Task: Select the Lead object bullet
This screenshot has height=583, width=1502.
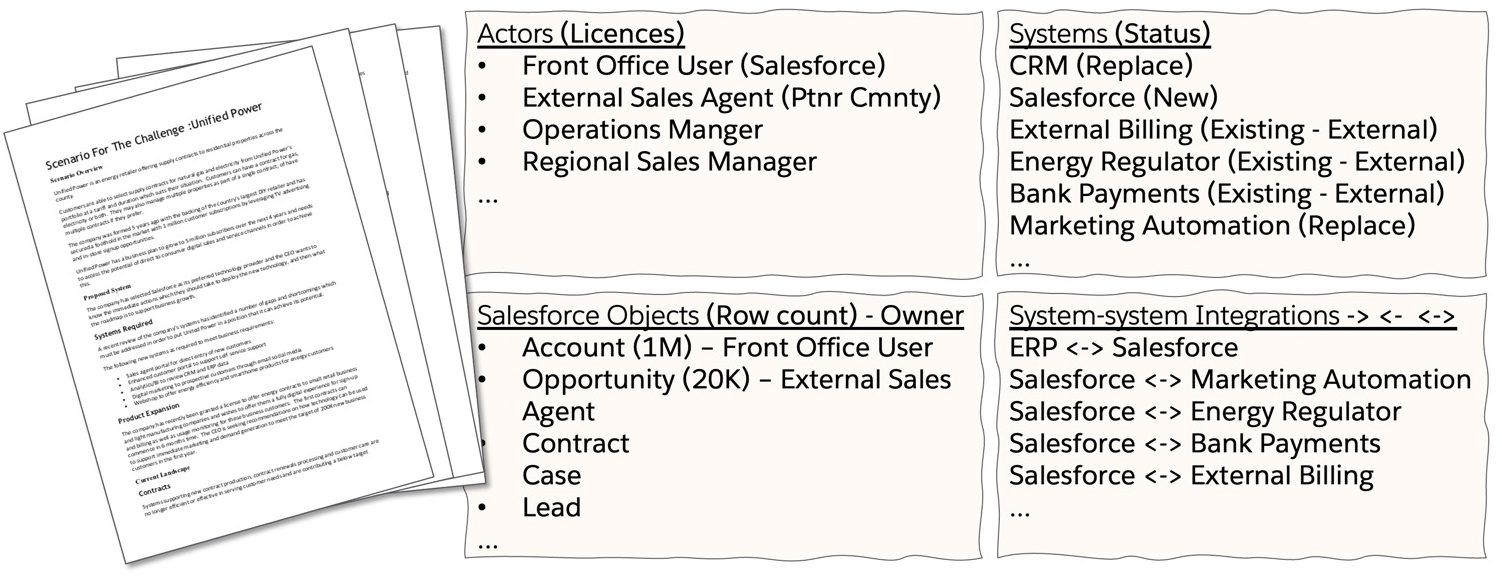Action: [x=551, y=507]
